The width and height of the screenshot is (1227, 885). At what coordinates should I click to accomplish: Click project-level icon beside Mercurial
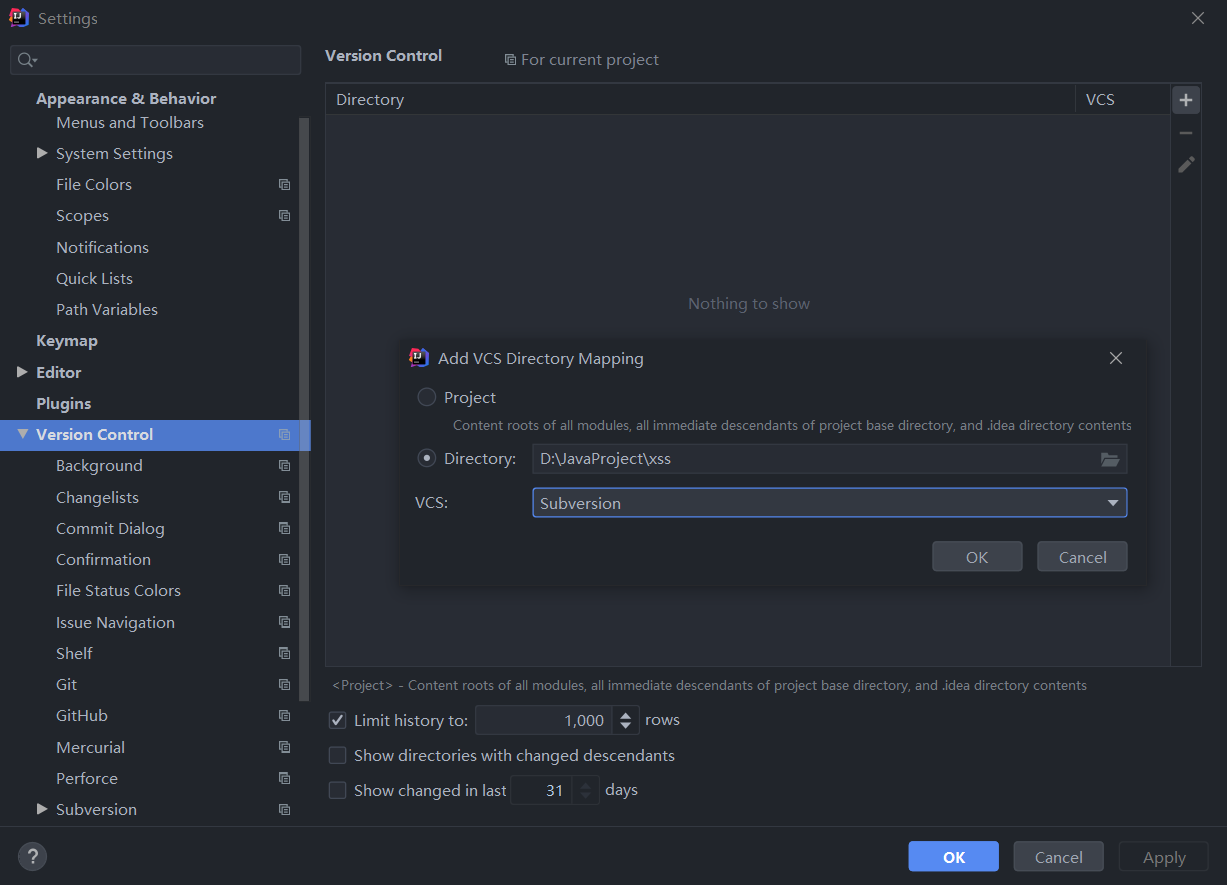pyautogui.click(x=285, y=747)
